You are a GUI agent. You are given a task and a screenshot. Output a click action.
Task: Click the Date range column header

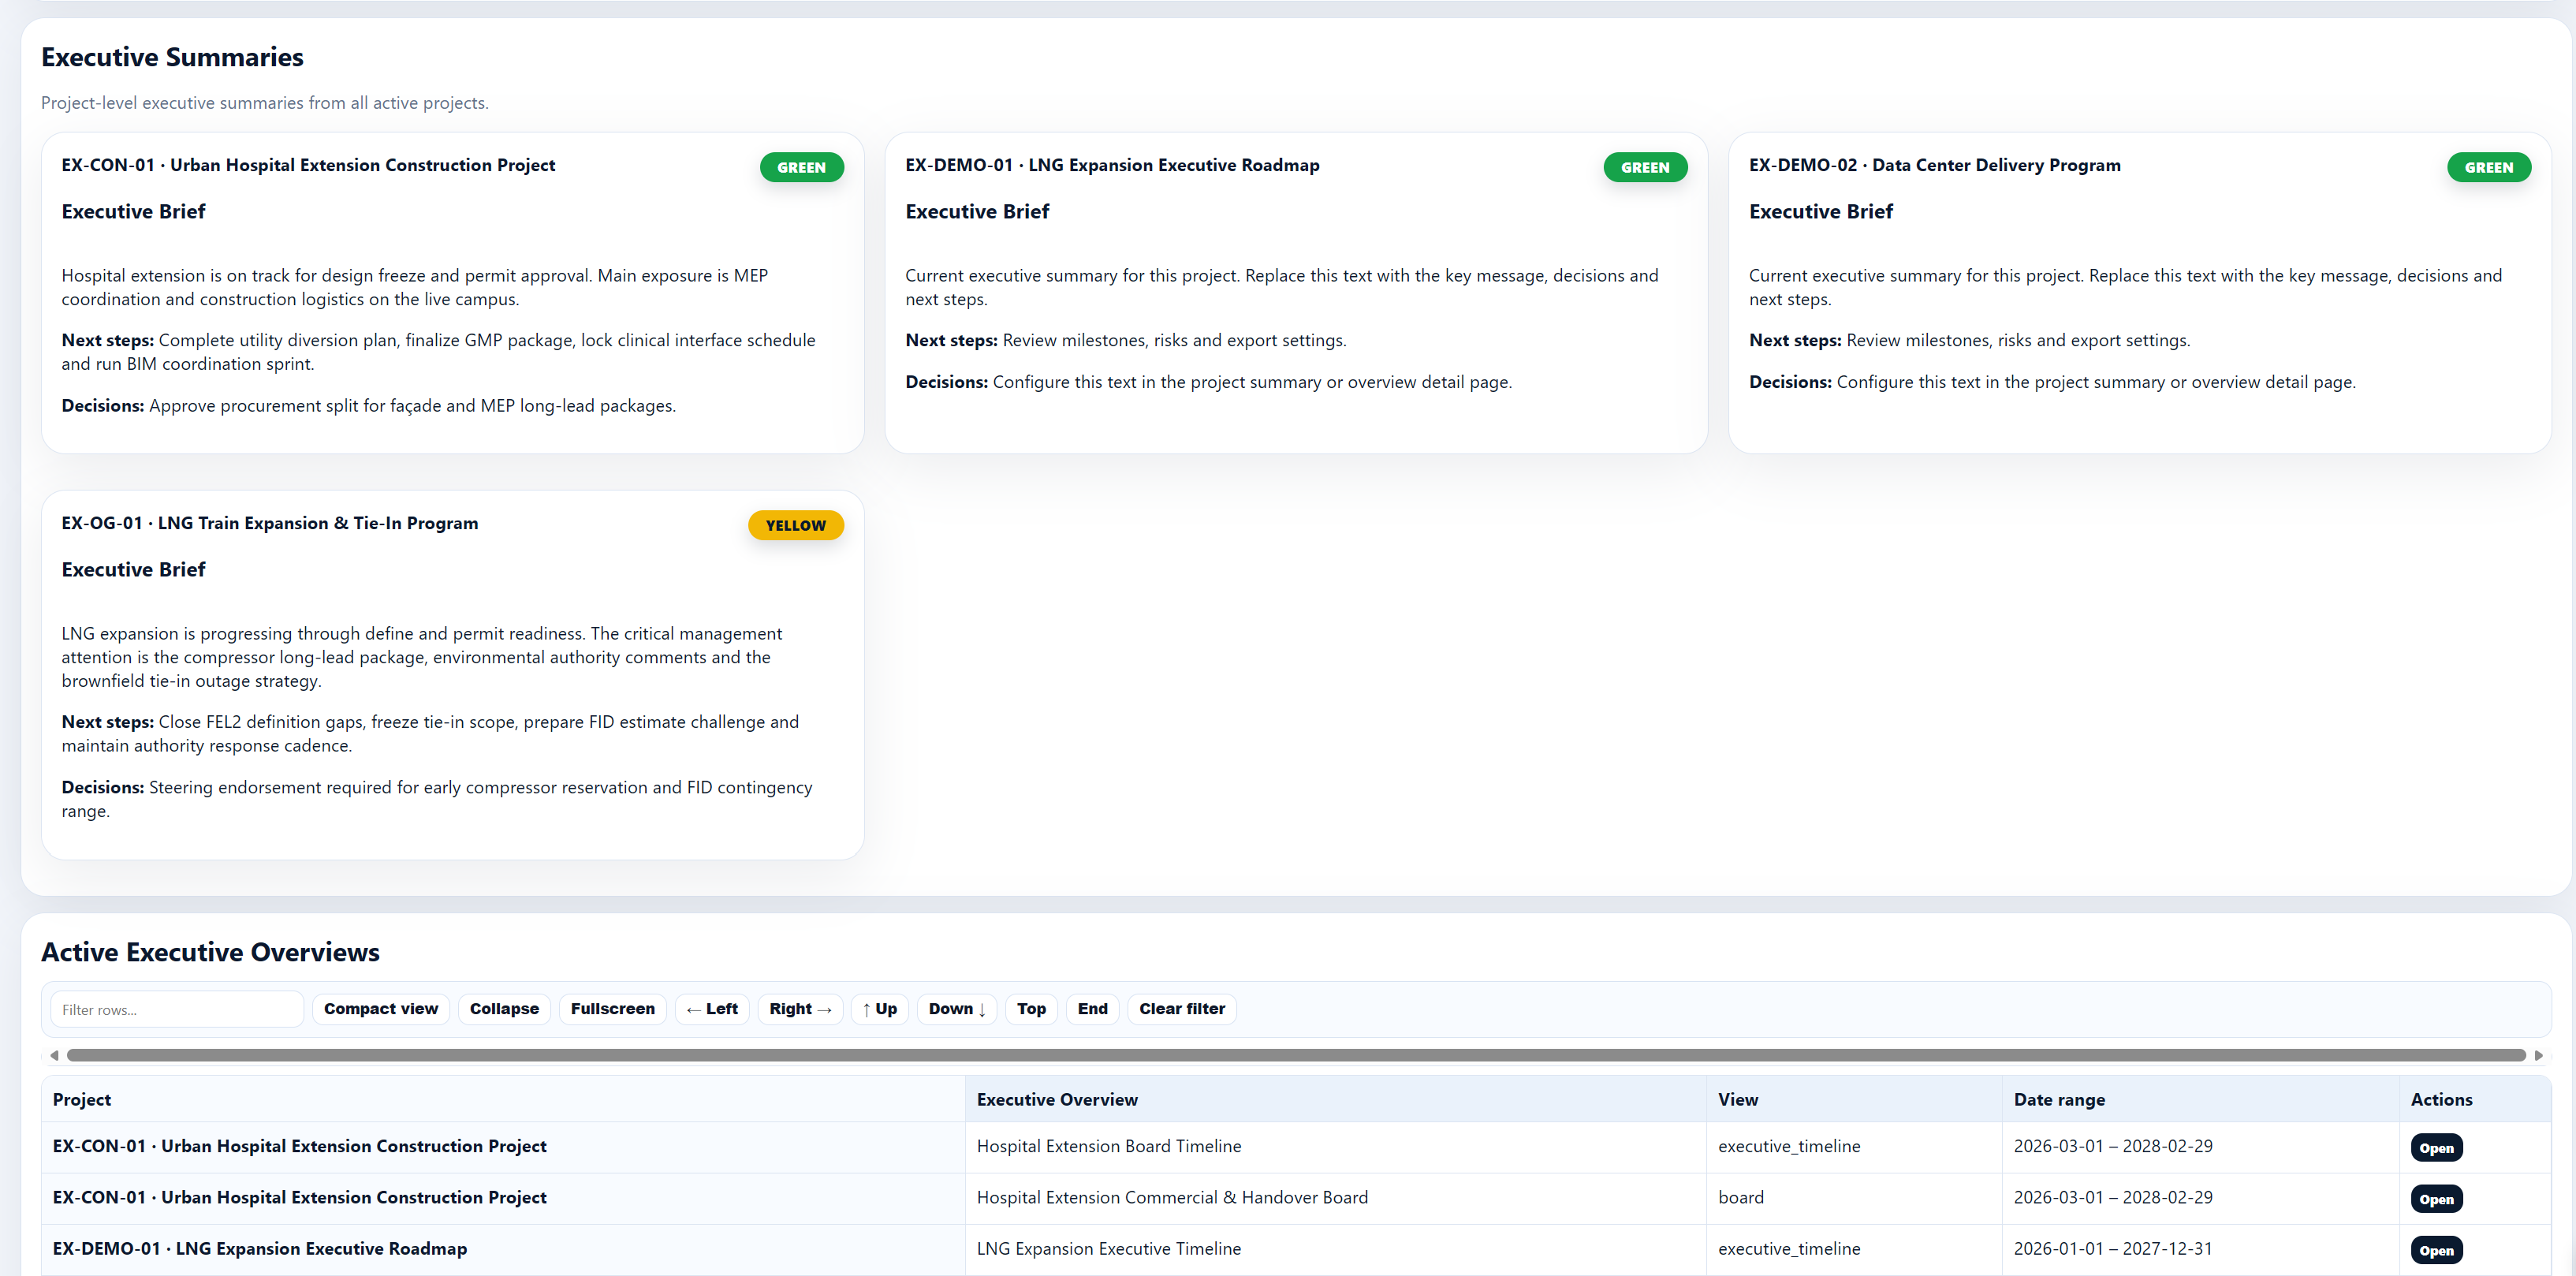(x=2200, y=1099)
